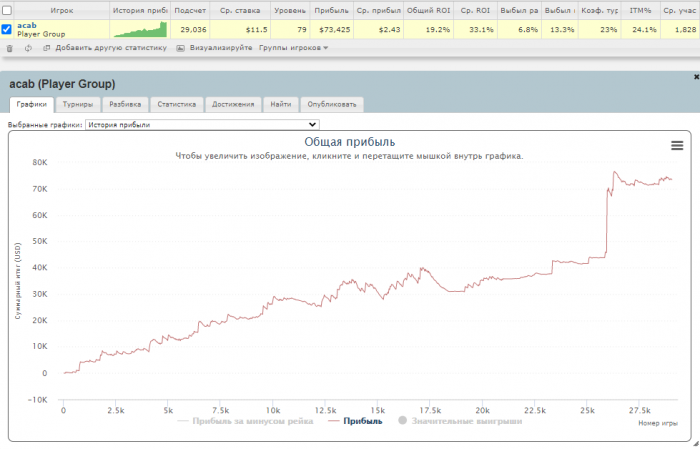Click the trash delete icon
The width and height of the screenshot is (700, 449).
pos(9,48)
